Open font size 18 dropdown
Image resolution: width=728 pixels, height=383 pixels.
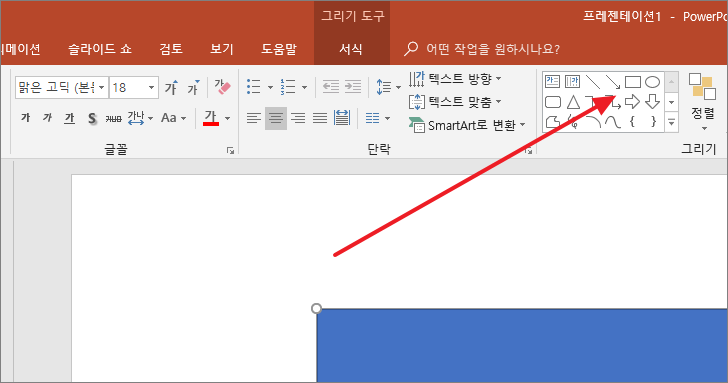tap(151, 87)
